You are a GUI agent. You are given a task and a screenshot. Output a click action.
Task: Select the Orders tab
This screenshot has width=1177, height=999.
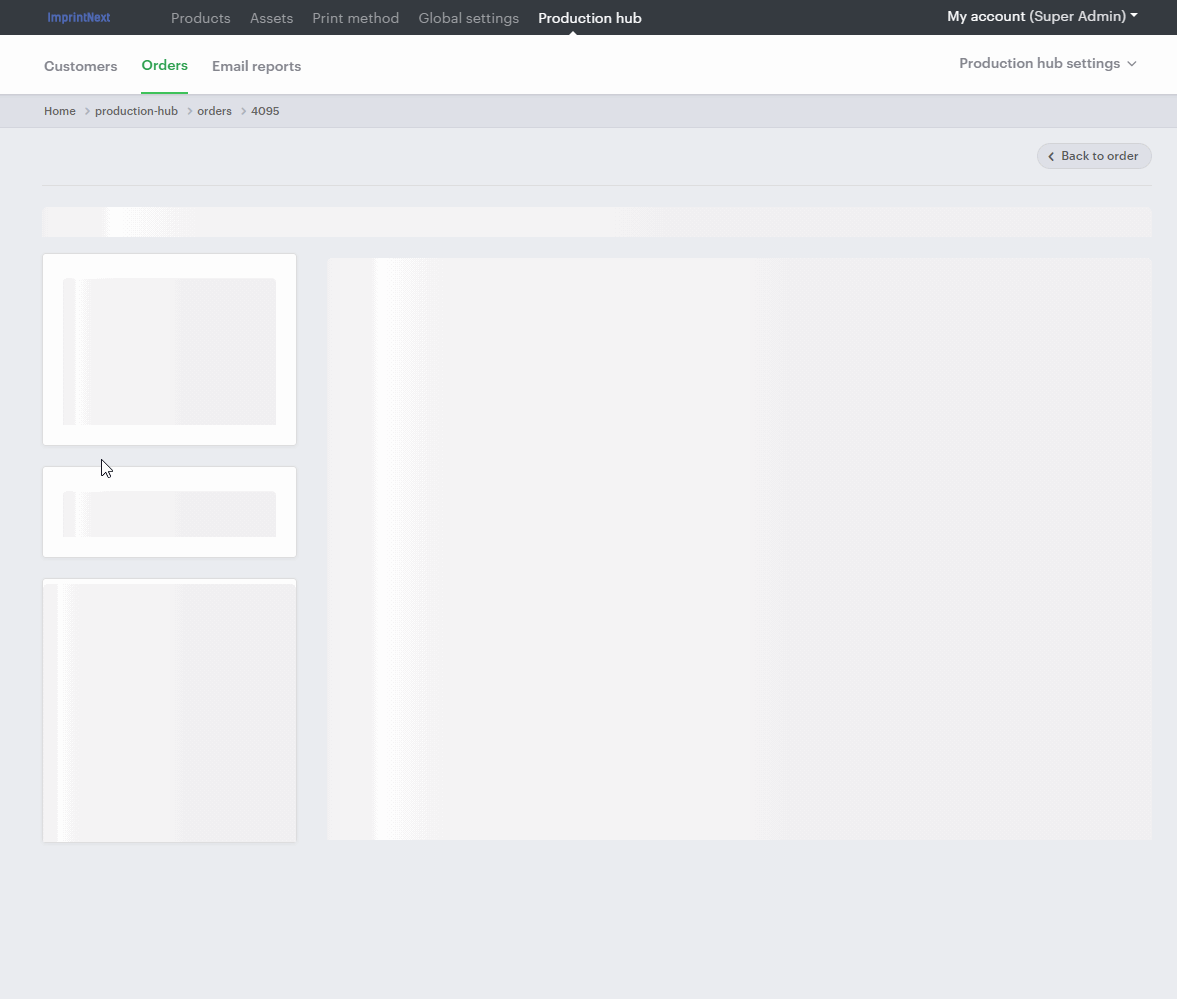click(x=164, y=65)
